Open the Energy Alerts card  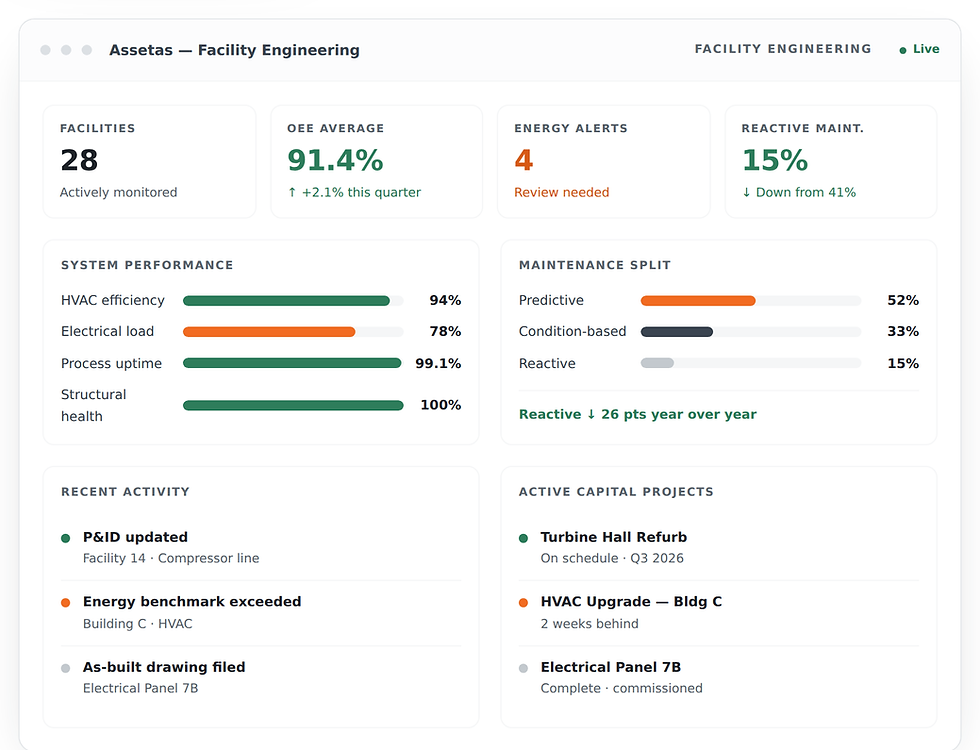[x=604, y=161]
